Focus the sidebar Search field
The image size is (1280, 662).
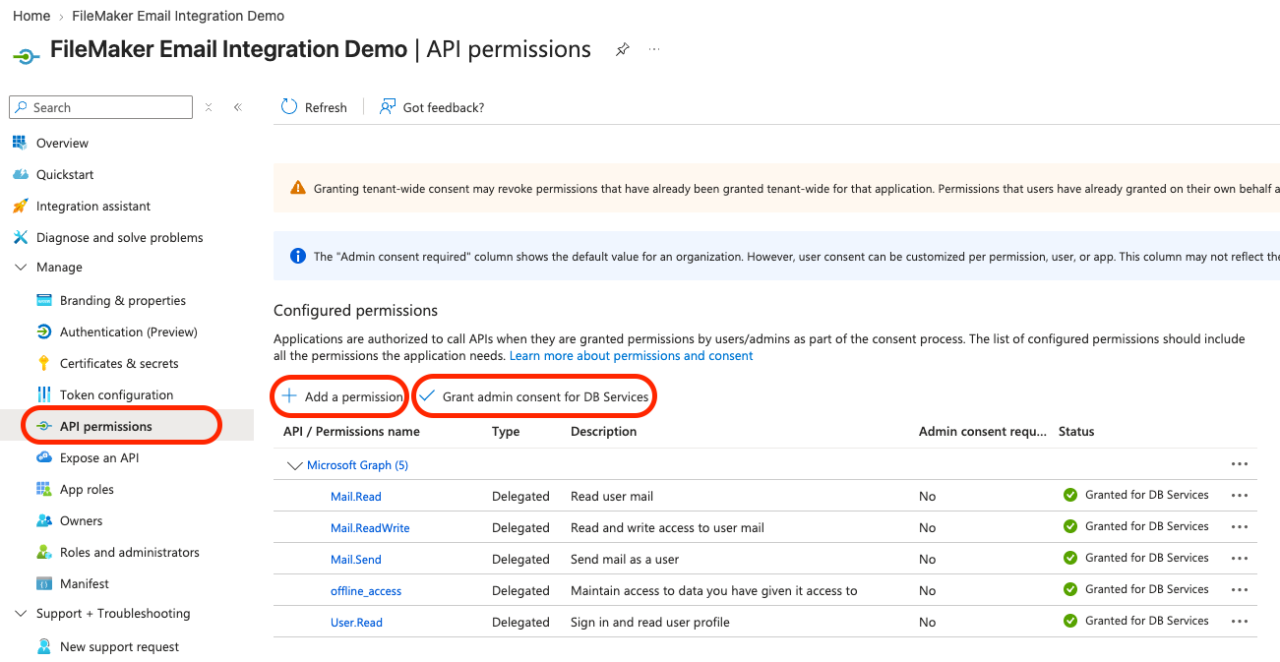coord(101,107)
